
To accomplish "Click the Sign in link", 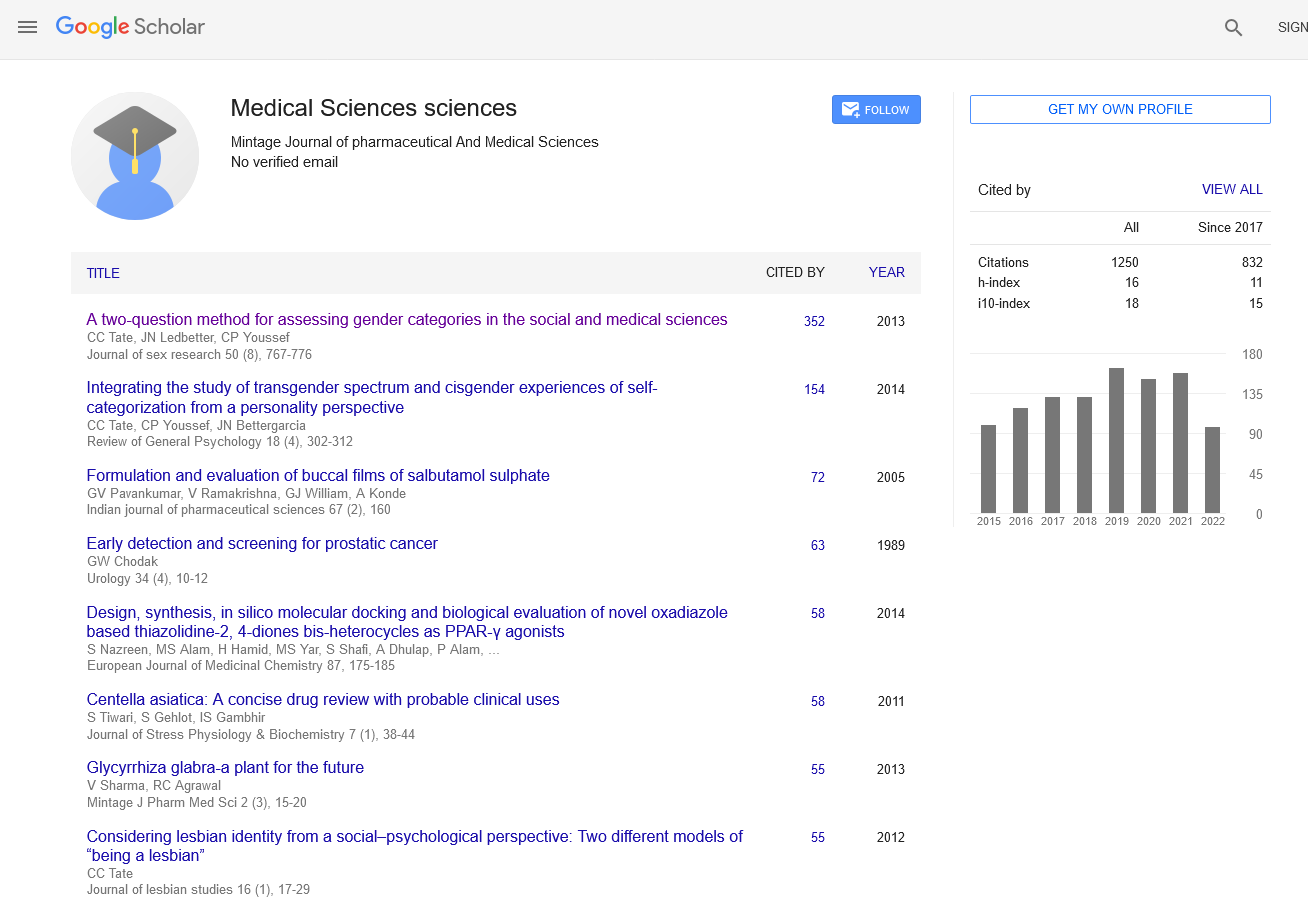I will (1292, 28).
